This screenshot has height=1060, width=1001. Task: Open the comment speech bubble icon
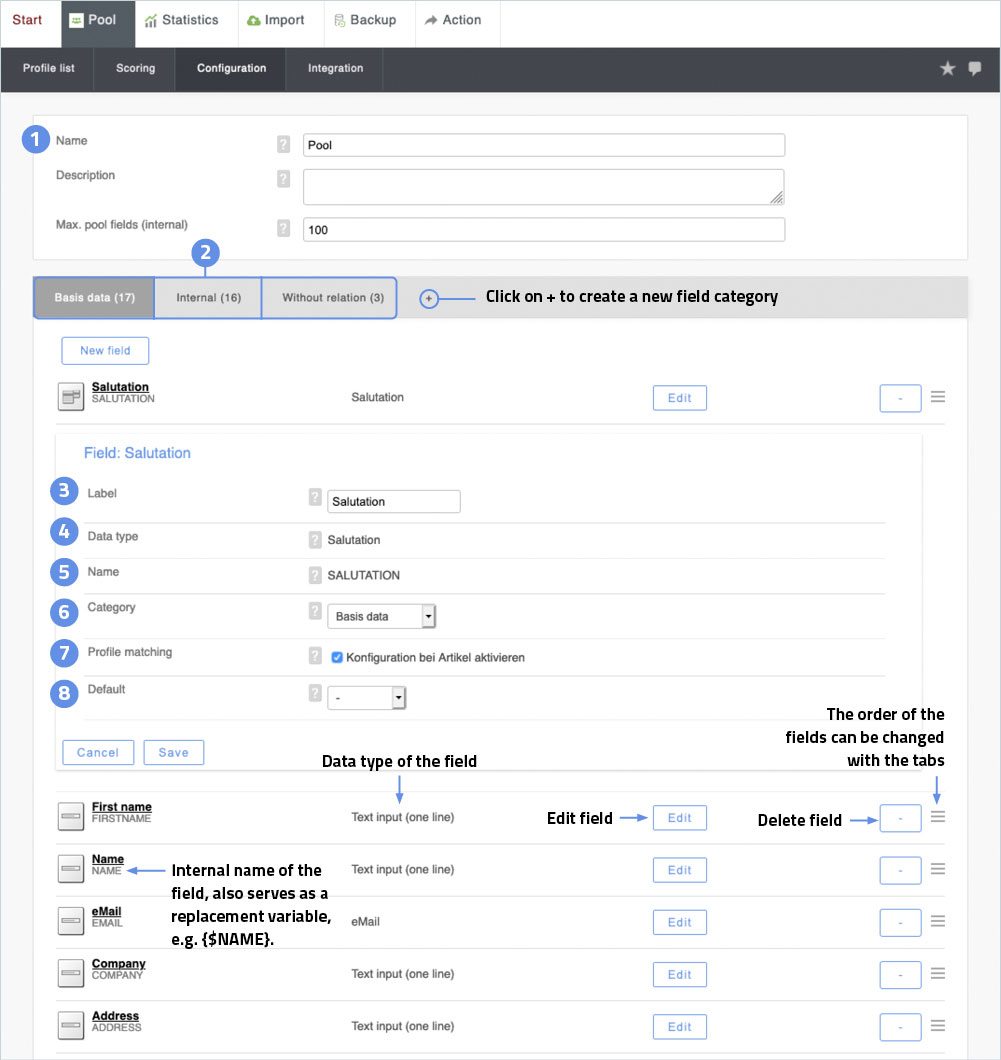[975, 69]
